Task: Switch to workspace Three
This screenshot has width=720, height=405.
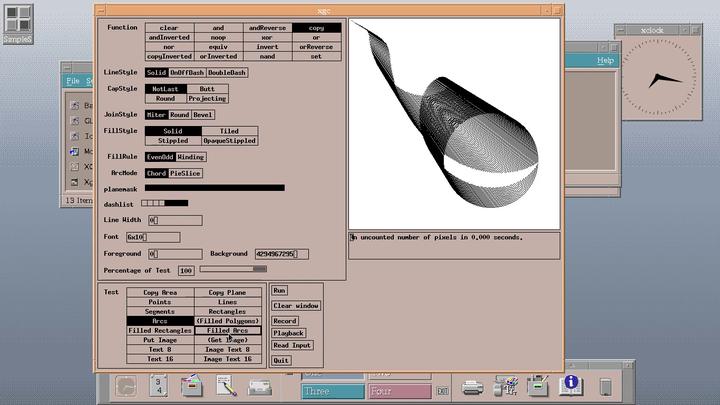Action: [x=331, y=392]
